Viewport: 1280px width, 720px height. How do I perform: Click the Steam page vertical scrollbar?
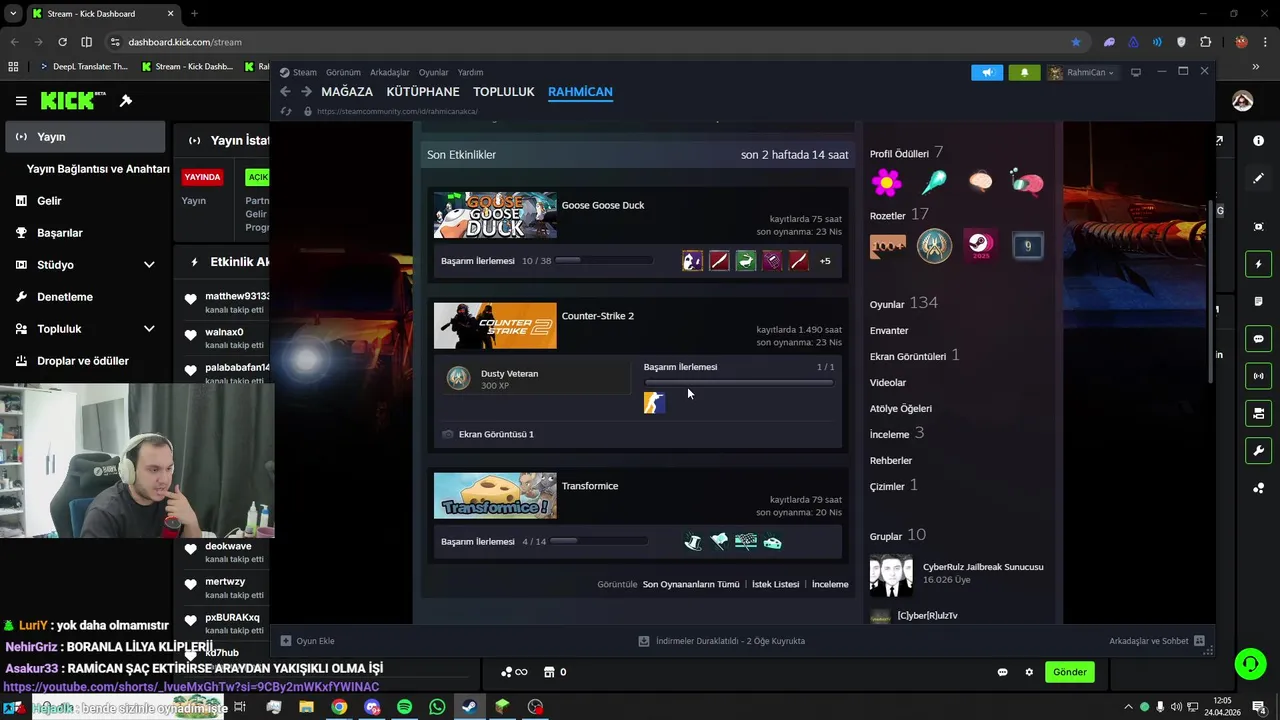(1211, 290)
